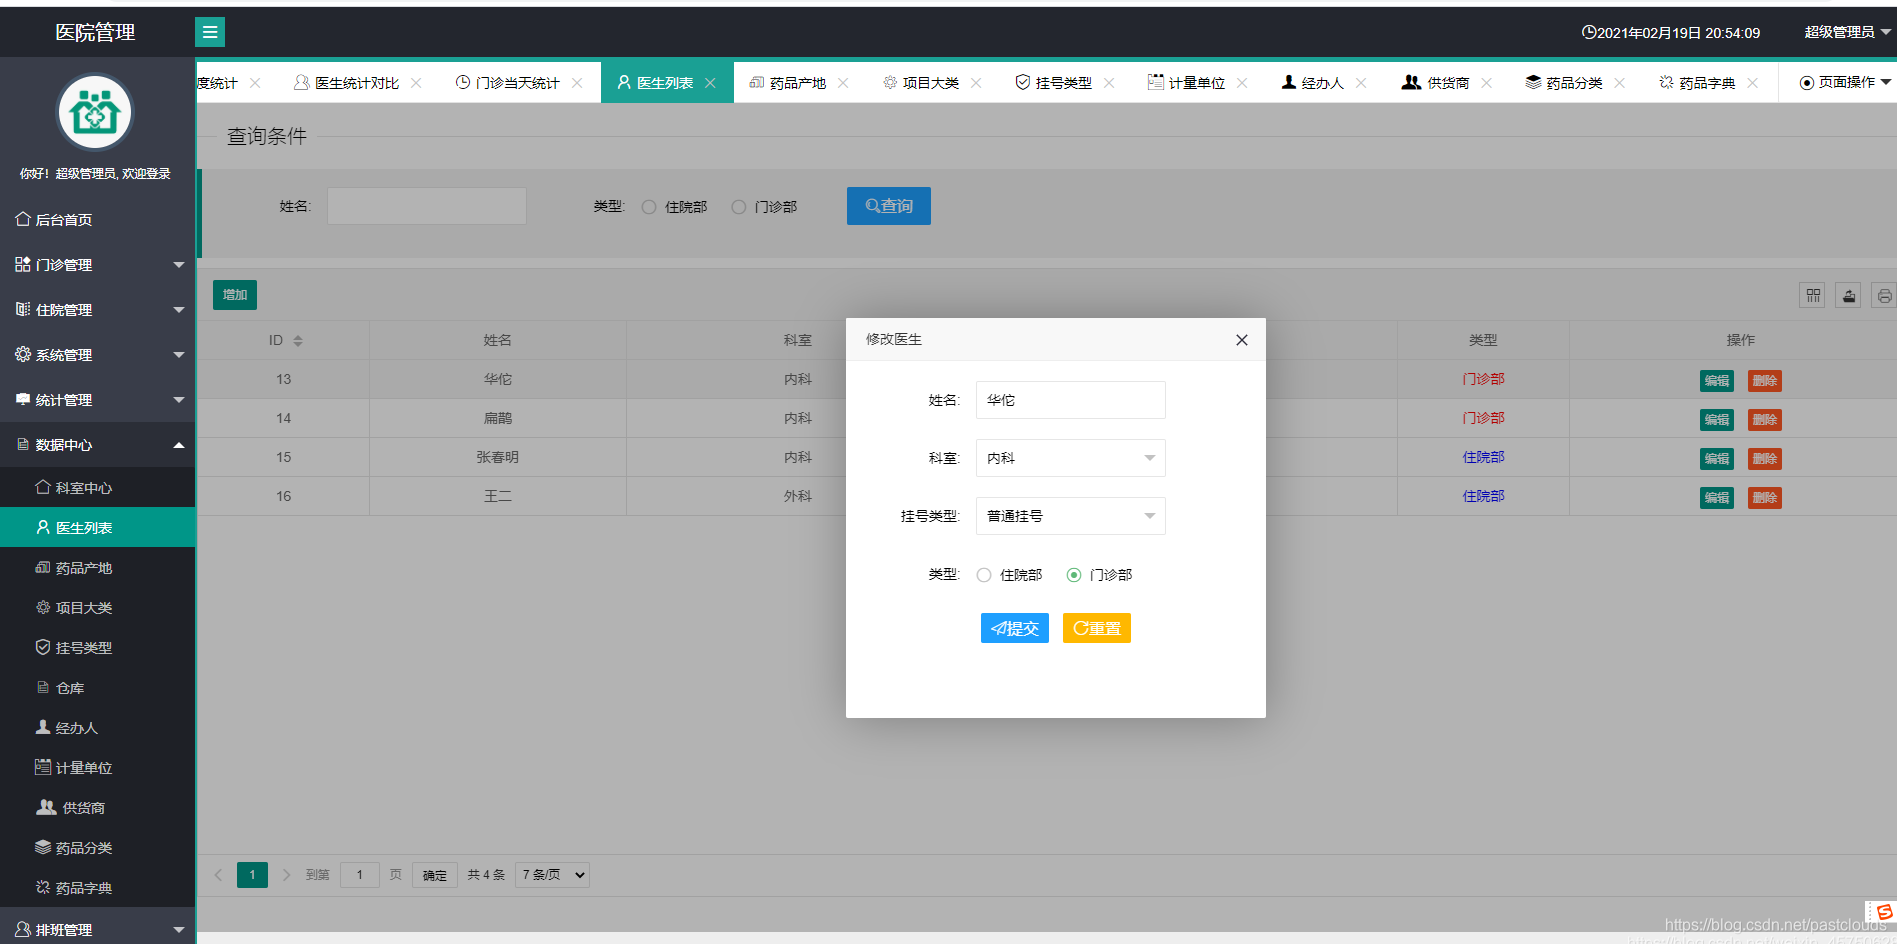The height and width of the screenshot is (944, 1897).
Task: Open the 页面操作 dropdown
Action: pyautogui.click(x=1845, y=82)
